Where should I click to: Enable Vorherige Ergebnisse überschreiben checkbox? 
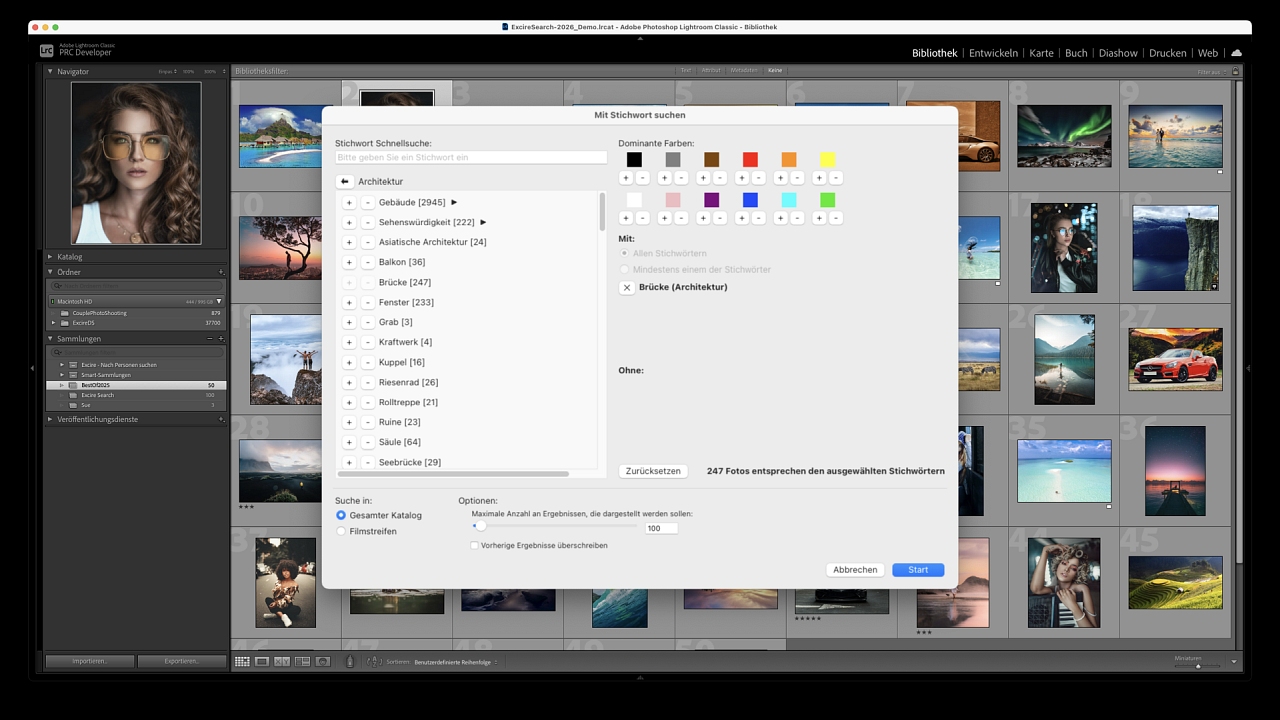(474, 546)
